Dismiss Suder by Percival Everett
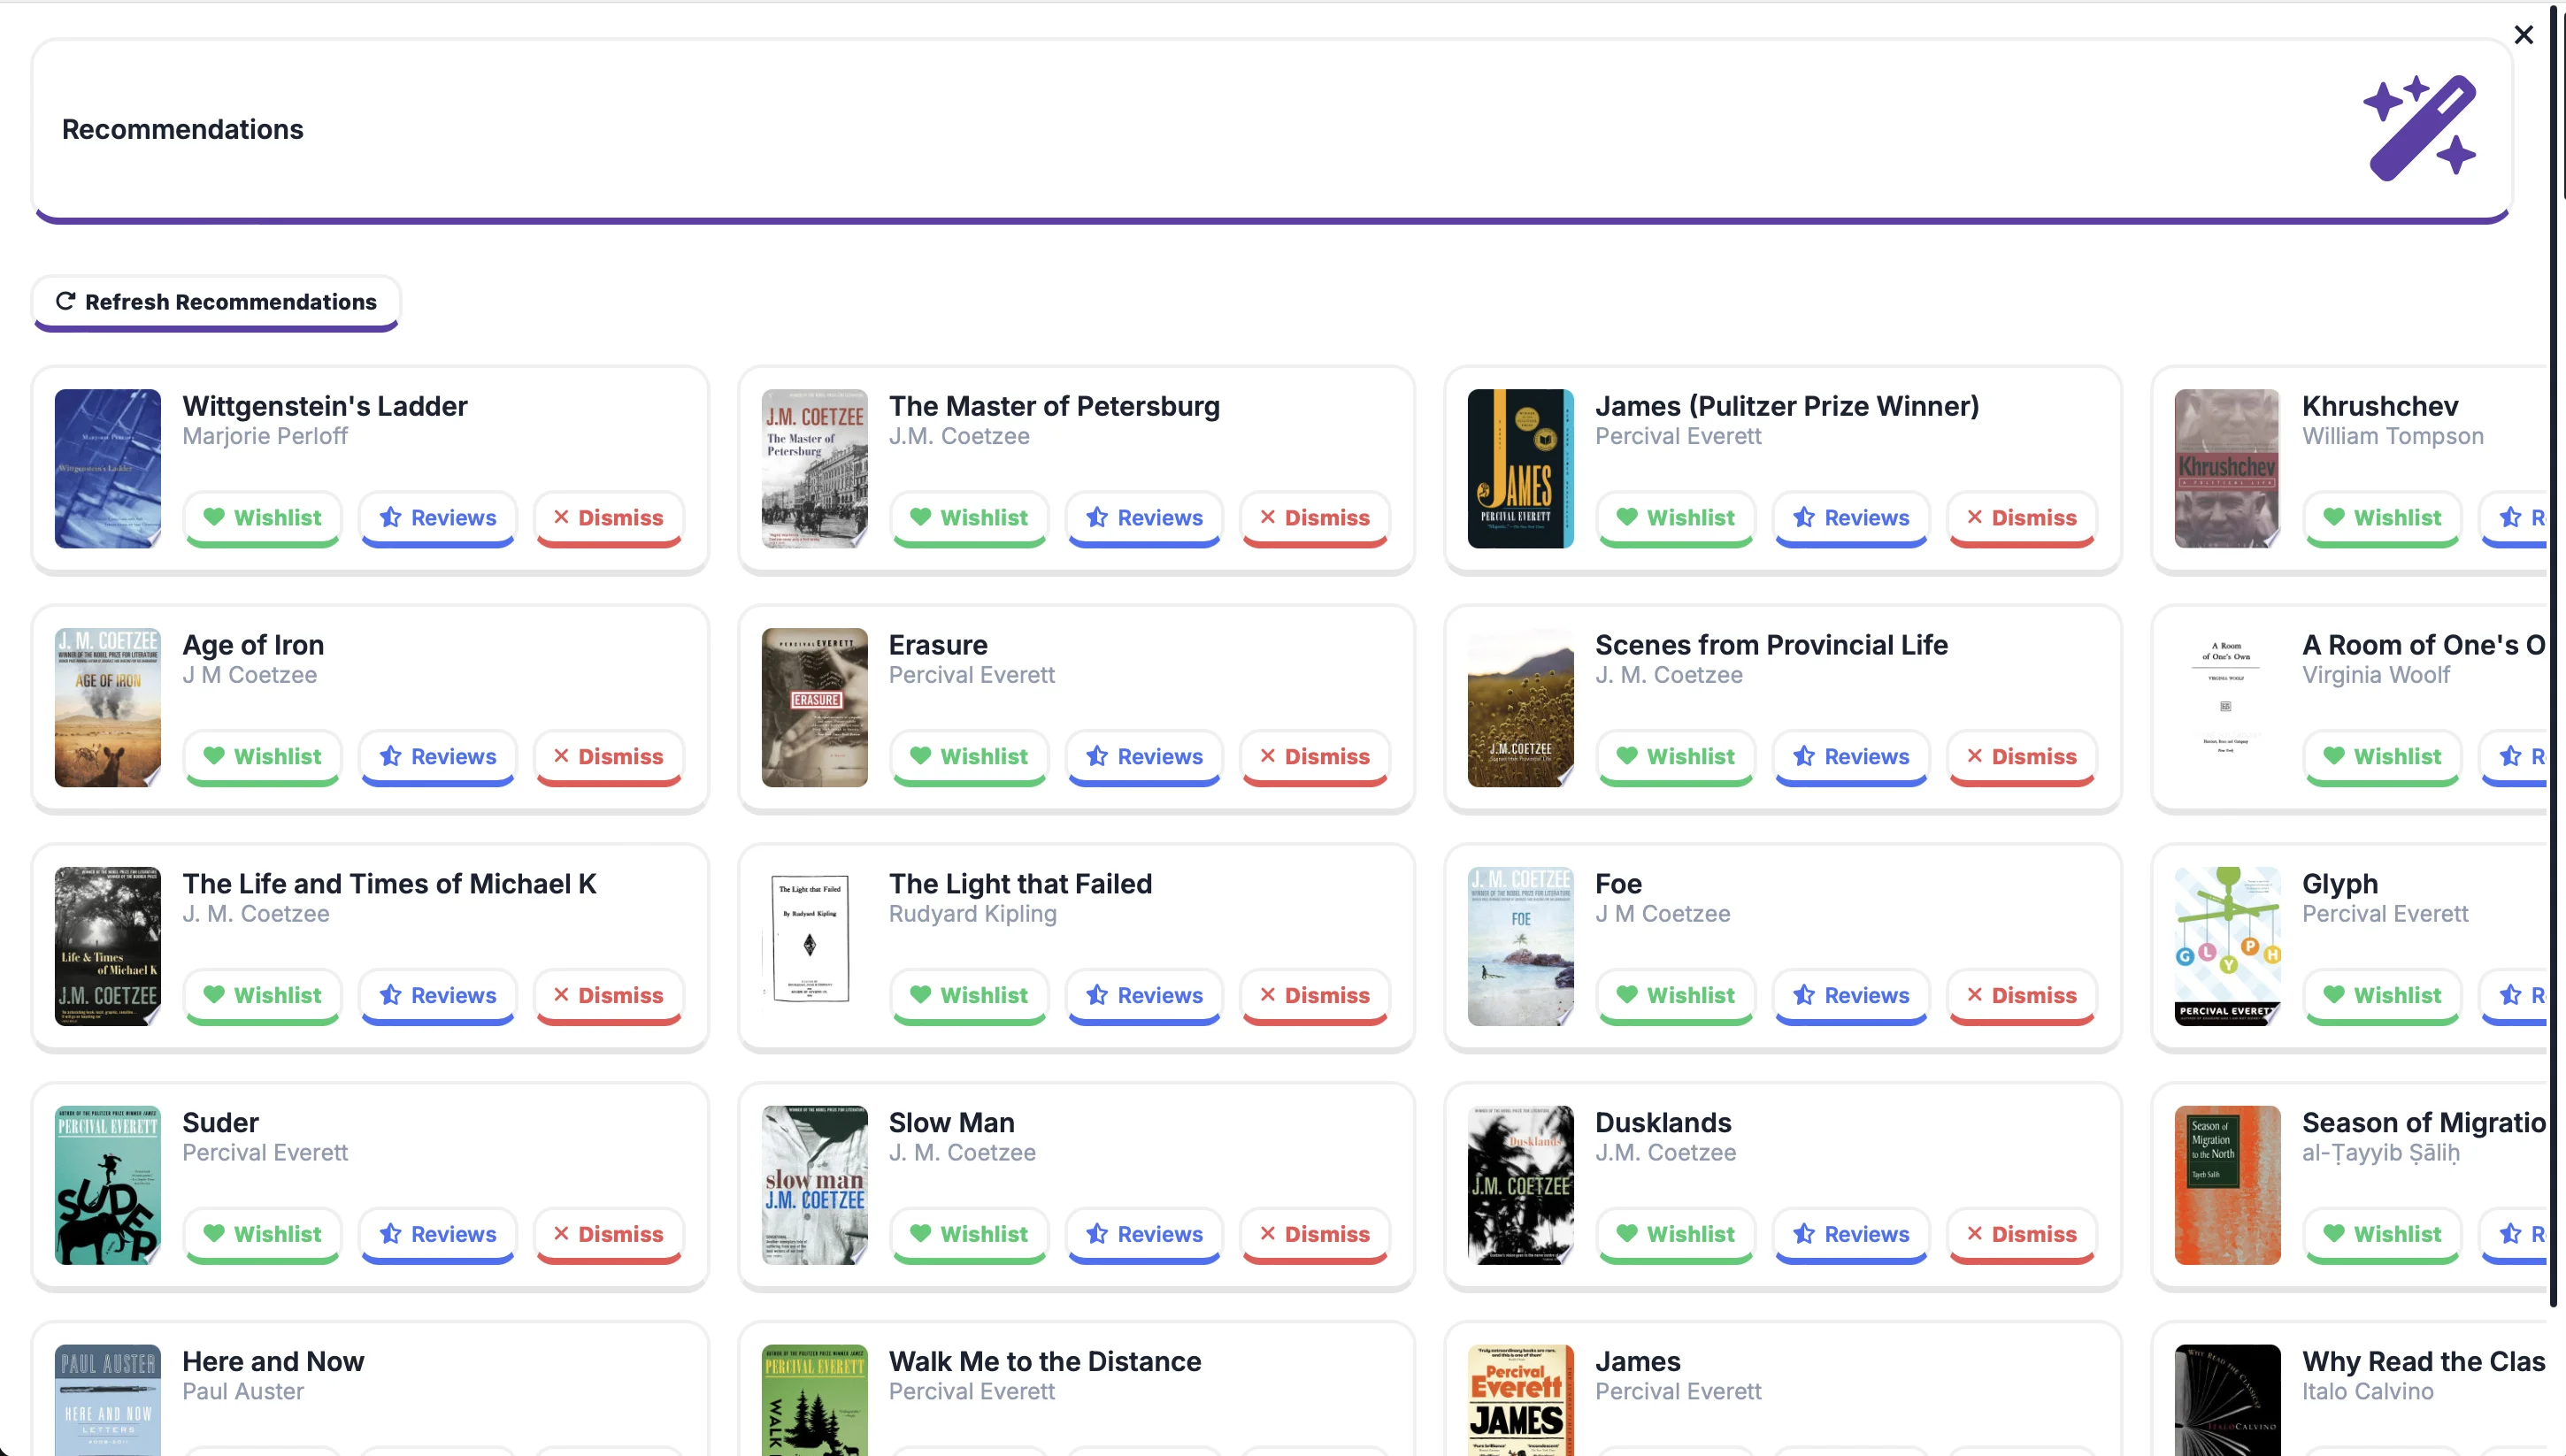Viewport: 2566px width, 1456px height. [x=608, y=1234]
